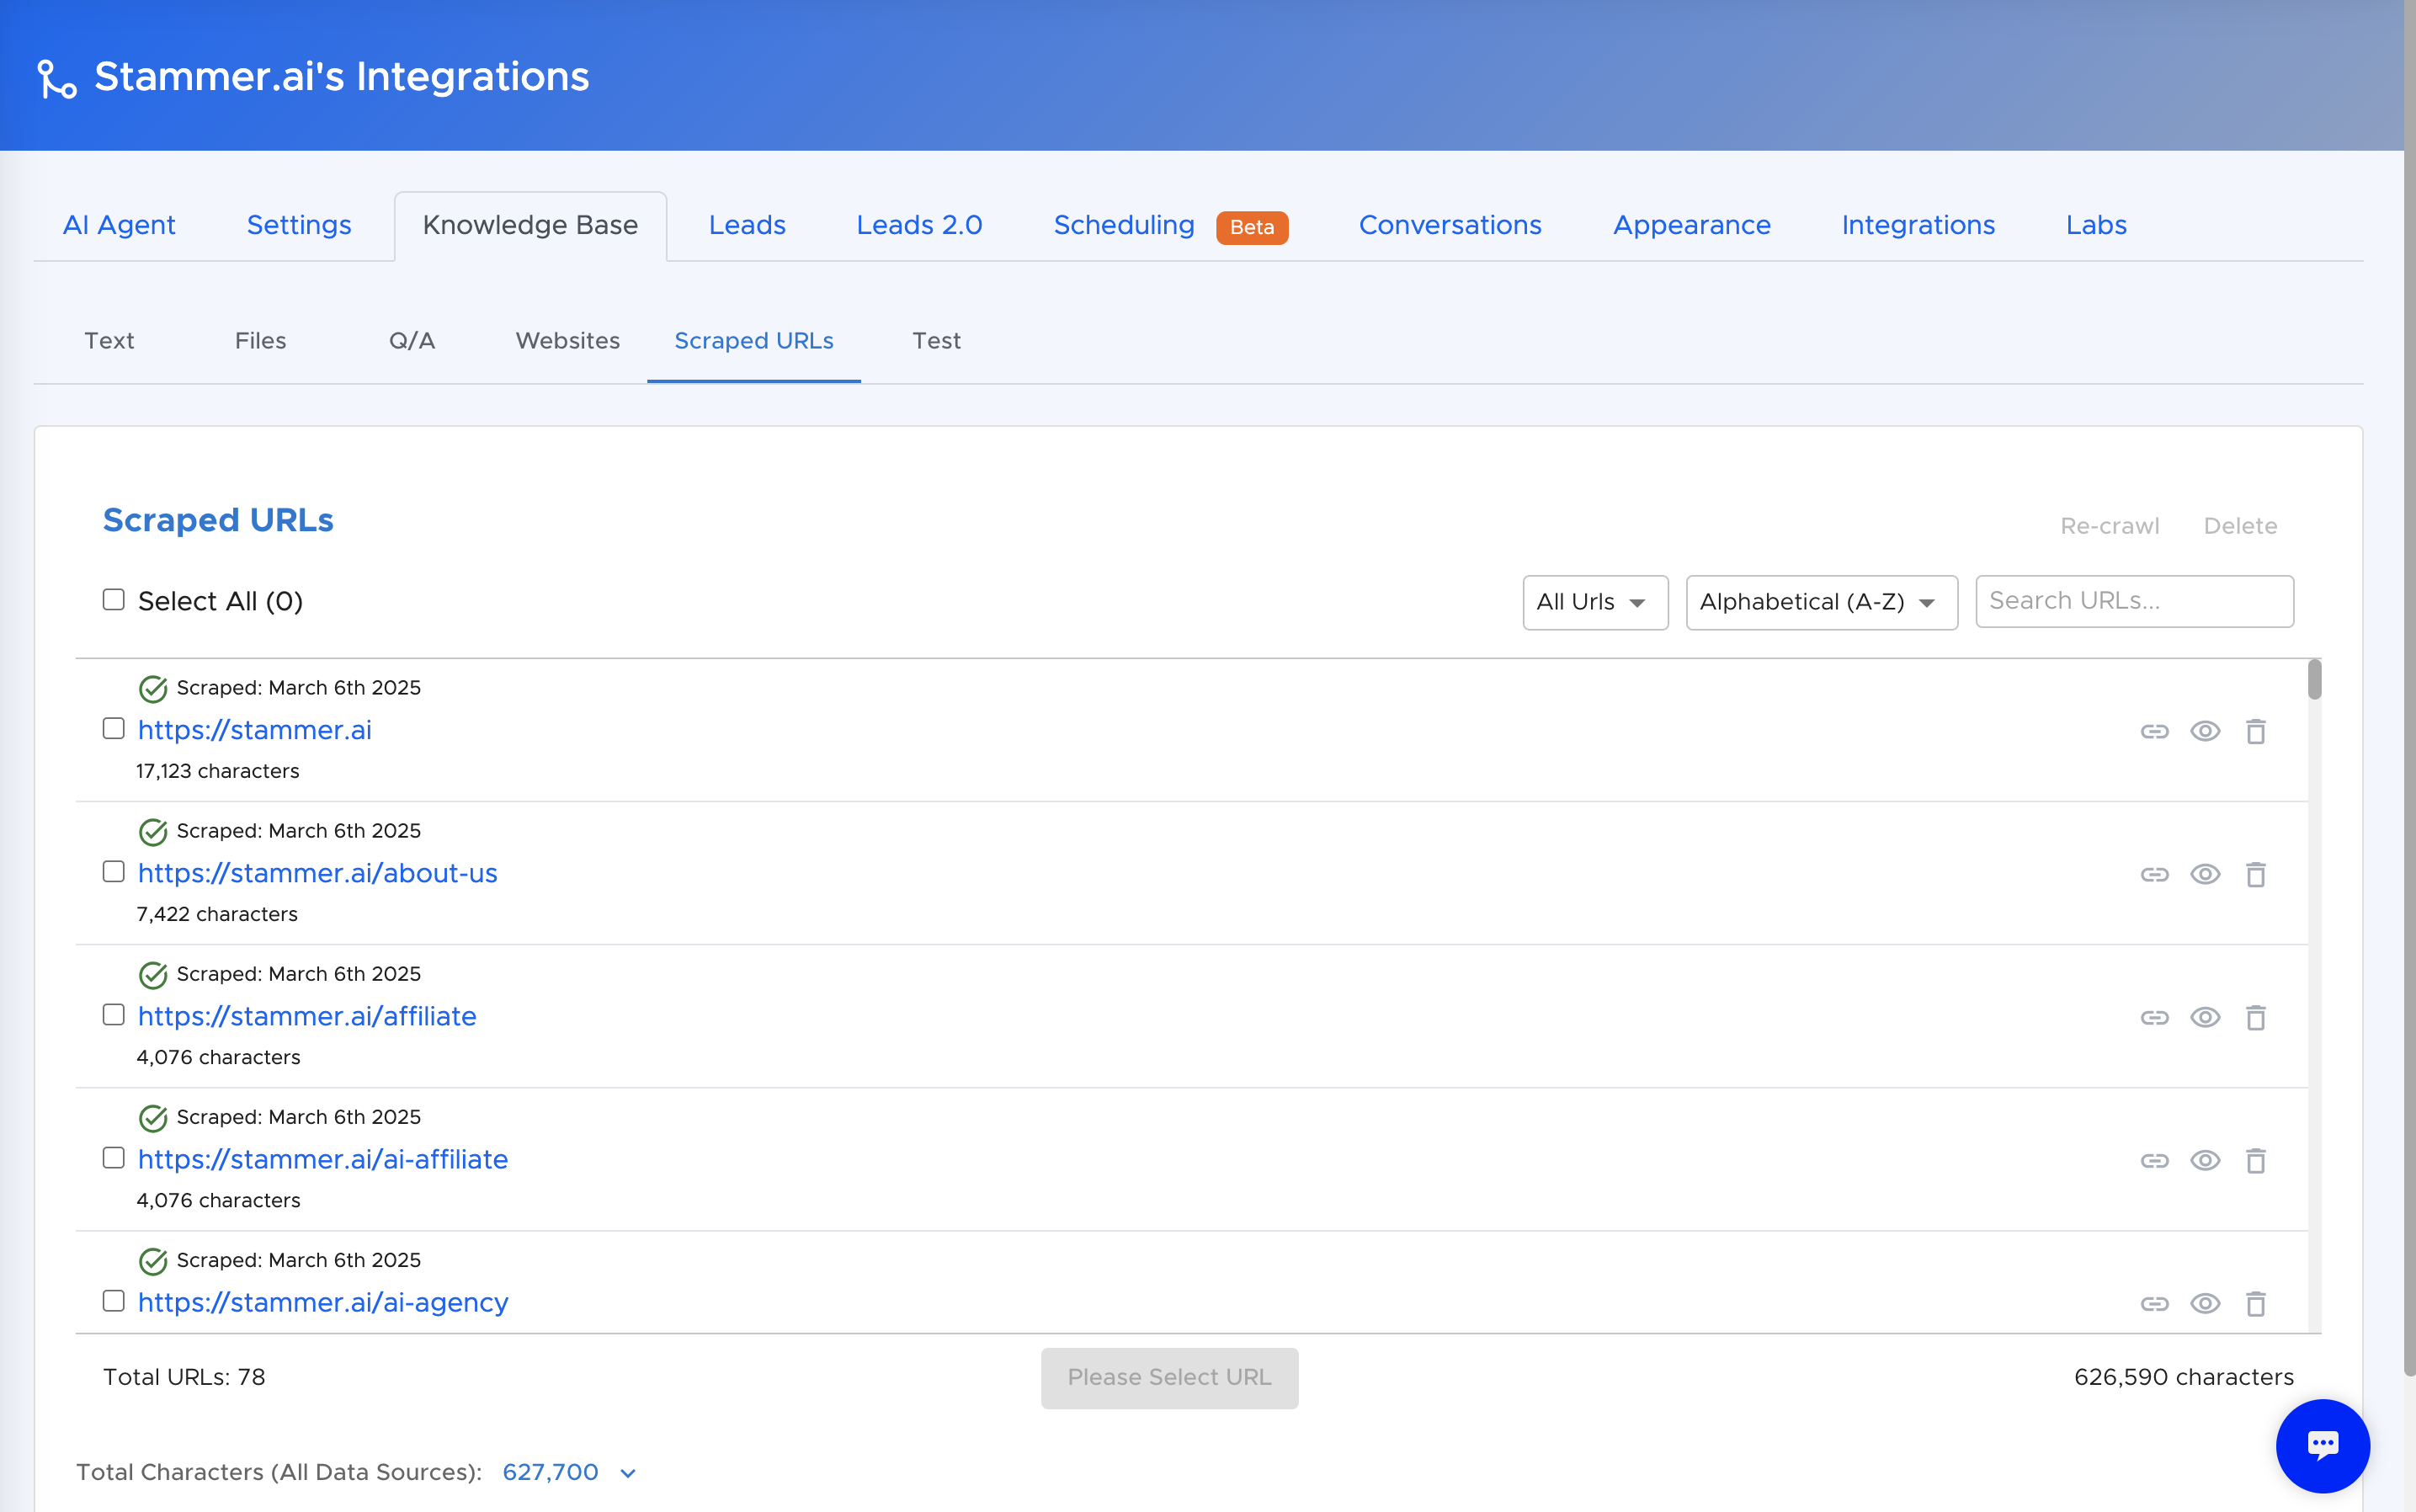The height and width of the screenshot is (1512, 2416).
Task: Open the Settings tab
Action: (299, 225)
